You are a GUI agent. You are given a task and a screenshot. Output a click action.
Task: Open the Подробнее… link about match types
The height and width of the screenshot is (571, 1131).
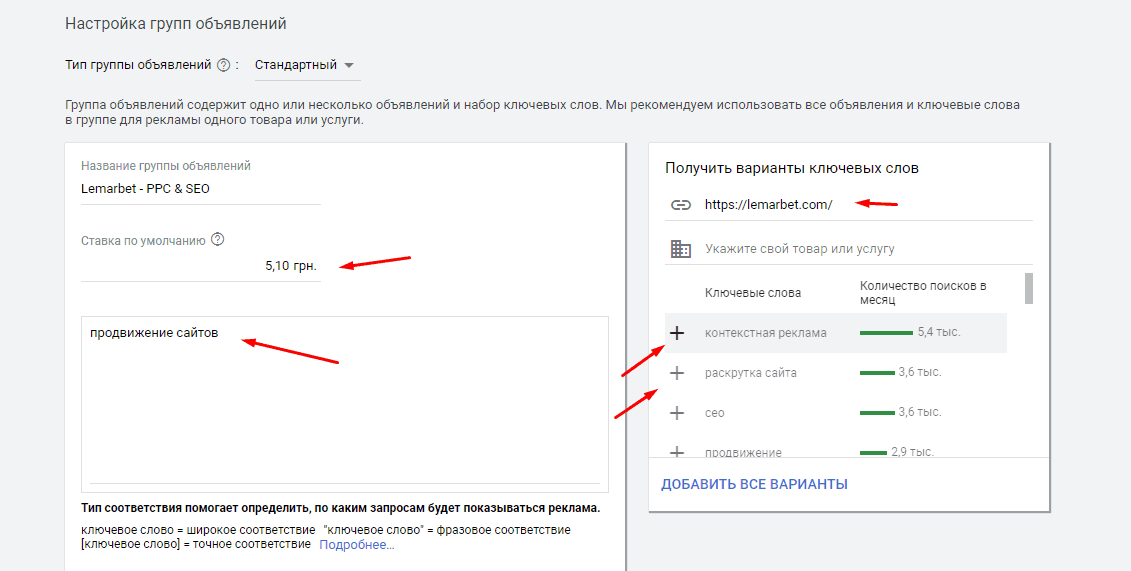(x=356, y=545)
